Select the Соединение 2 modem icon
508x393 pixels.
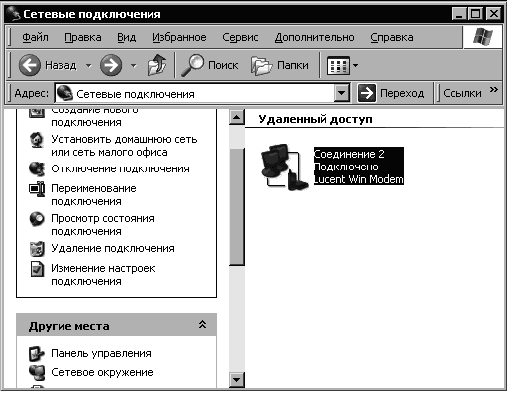pyautogui.click(x=284, y=167)
